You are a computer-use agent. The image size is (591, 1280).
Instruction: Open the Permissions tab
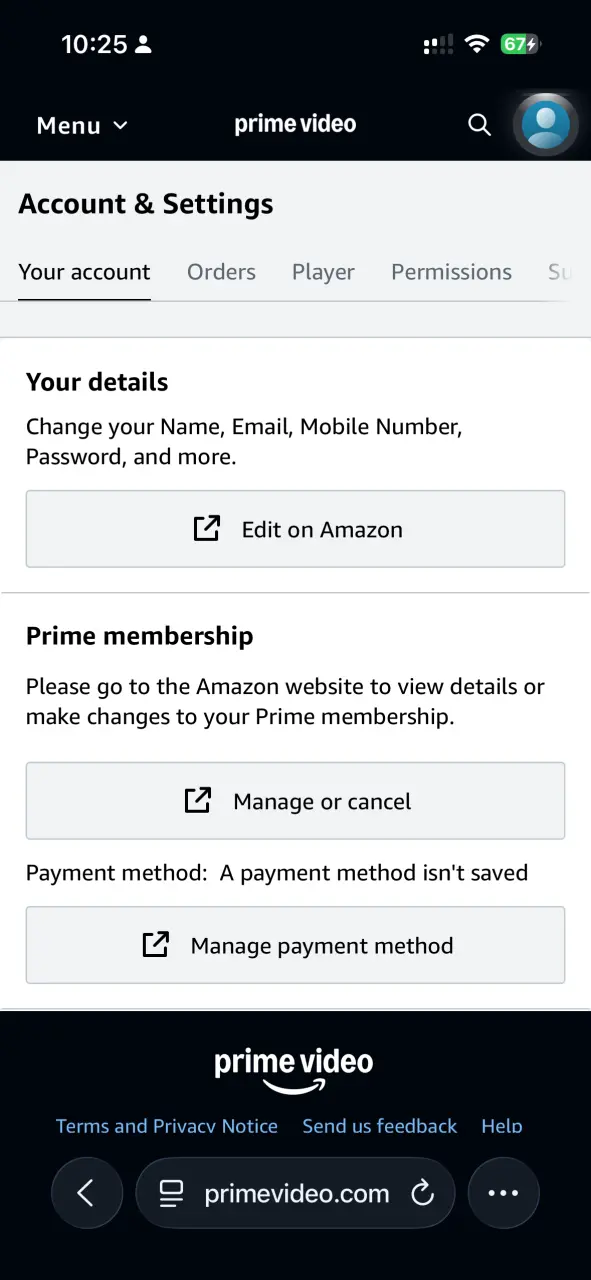[451, 272]
